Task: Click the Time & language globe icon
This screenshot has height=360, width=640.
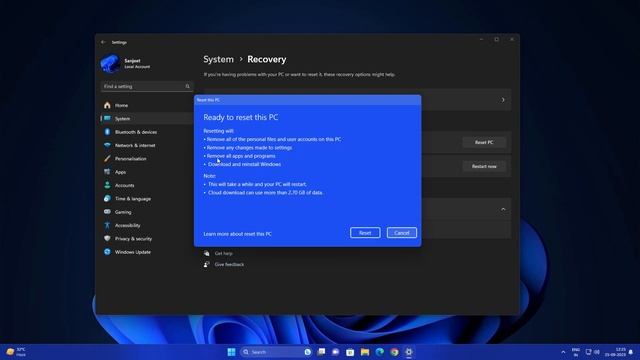Action: pyautogui.click(x=107, y=198)
